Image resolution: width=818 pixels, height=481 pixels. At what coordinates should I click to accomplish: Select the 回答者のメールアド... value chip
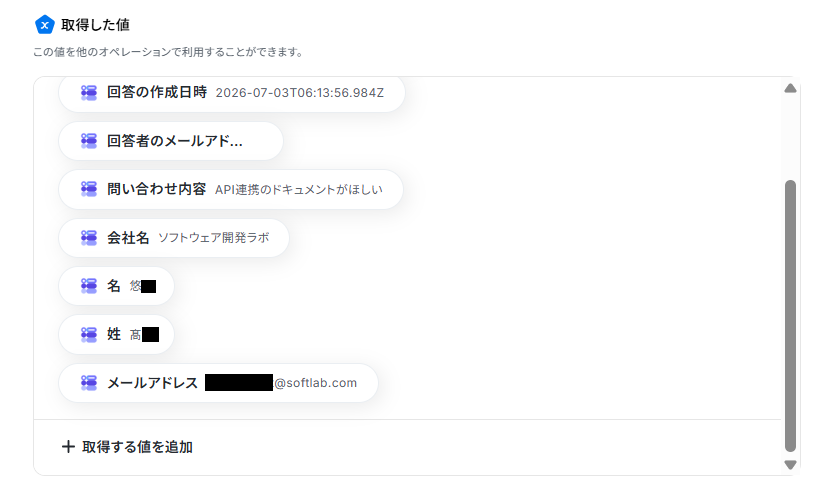171,141
